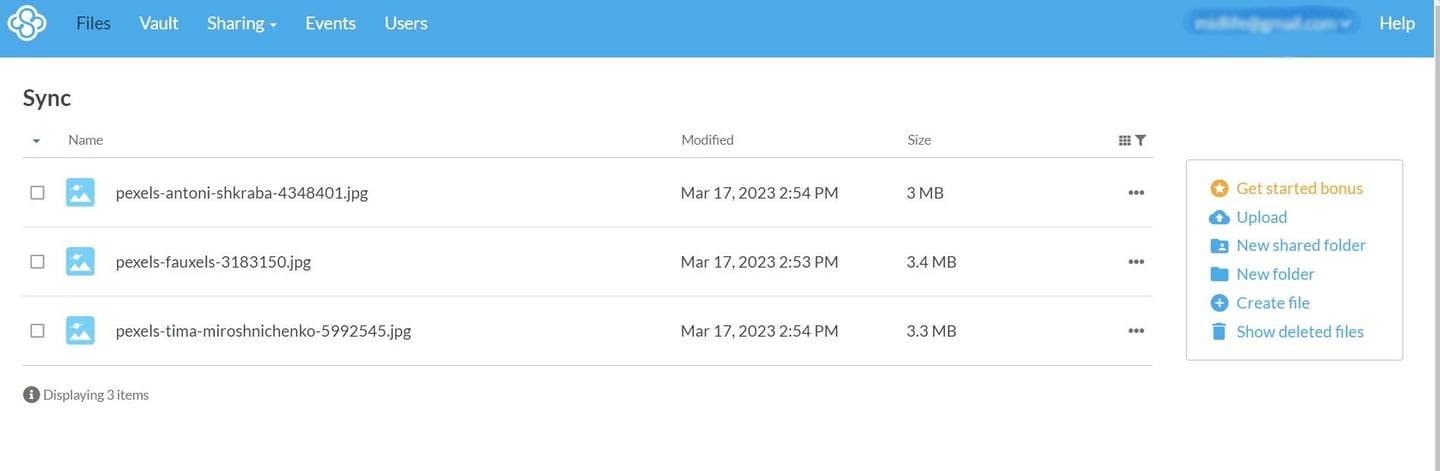
Task: Click the Sync cloud logo icon
Action: 27,23
